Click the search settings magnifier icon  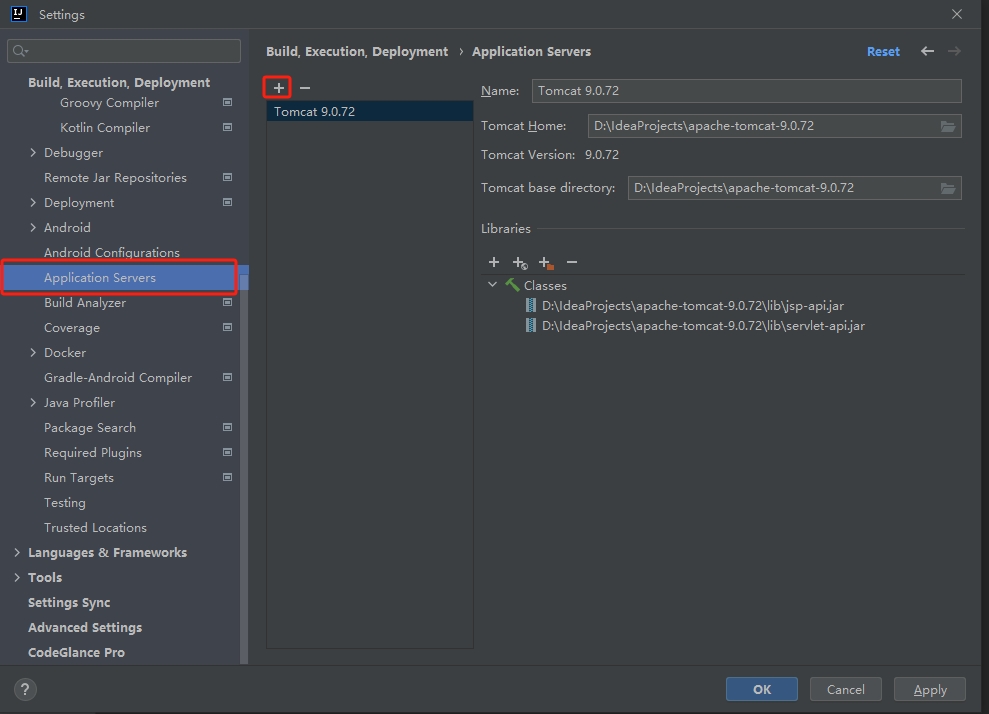pyautogui.click(x=21, y=51)
